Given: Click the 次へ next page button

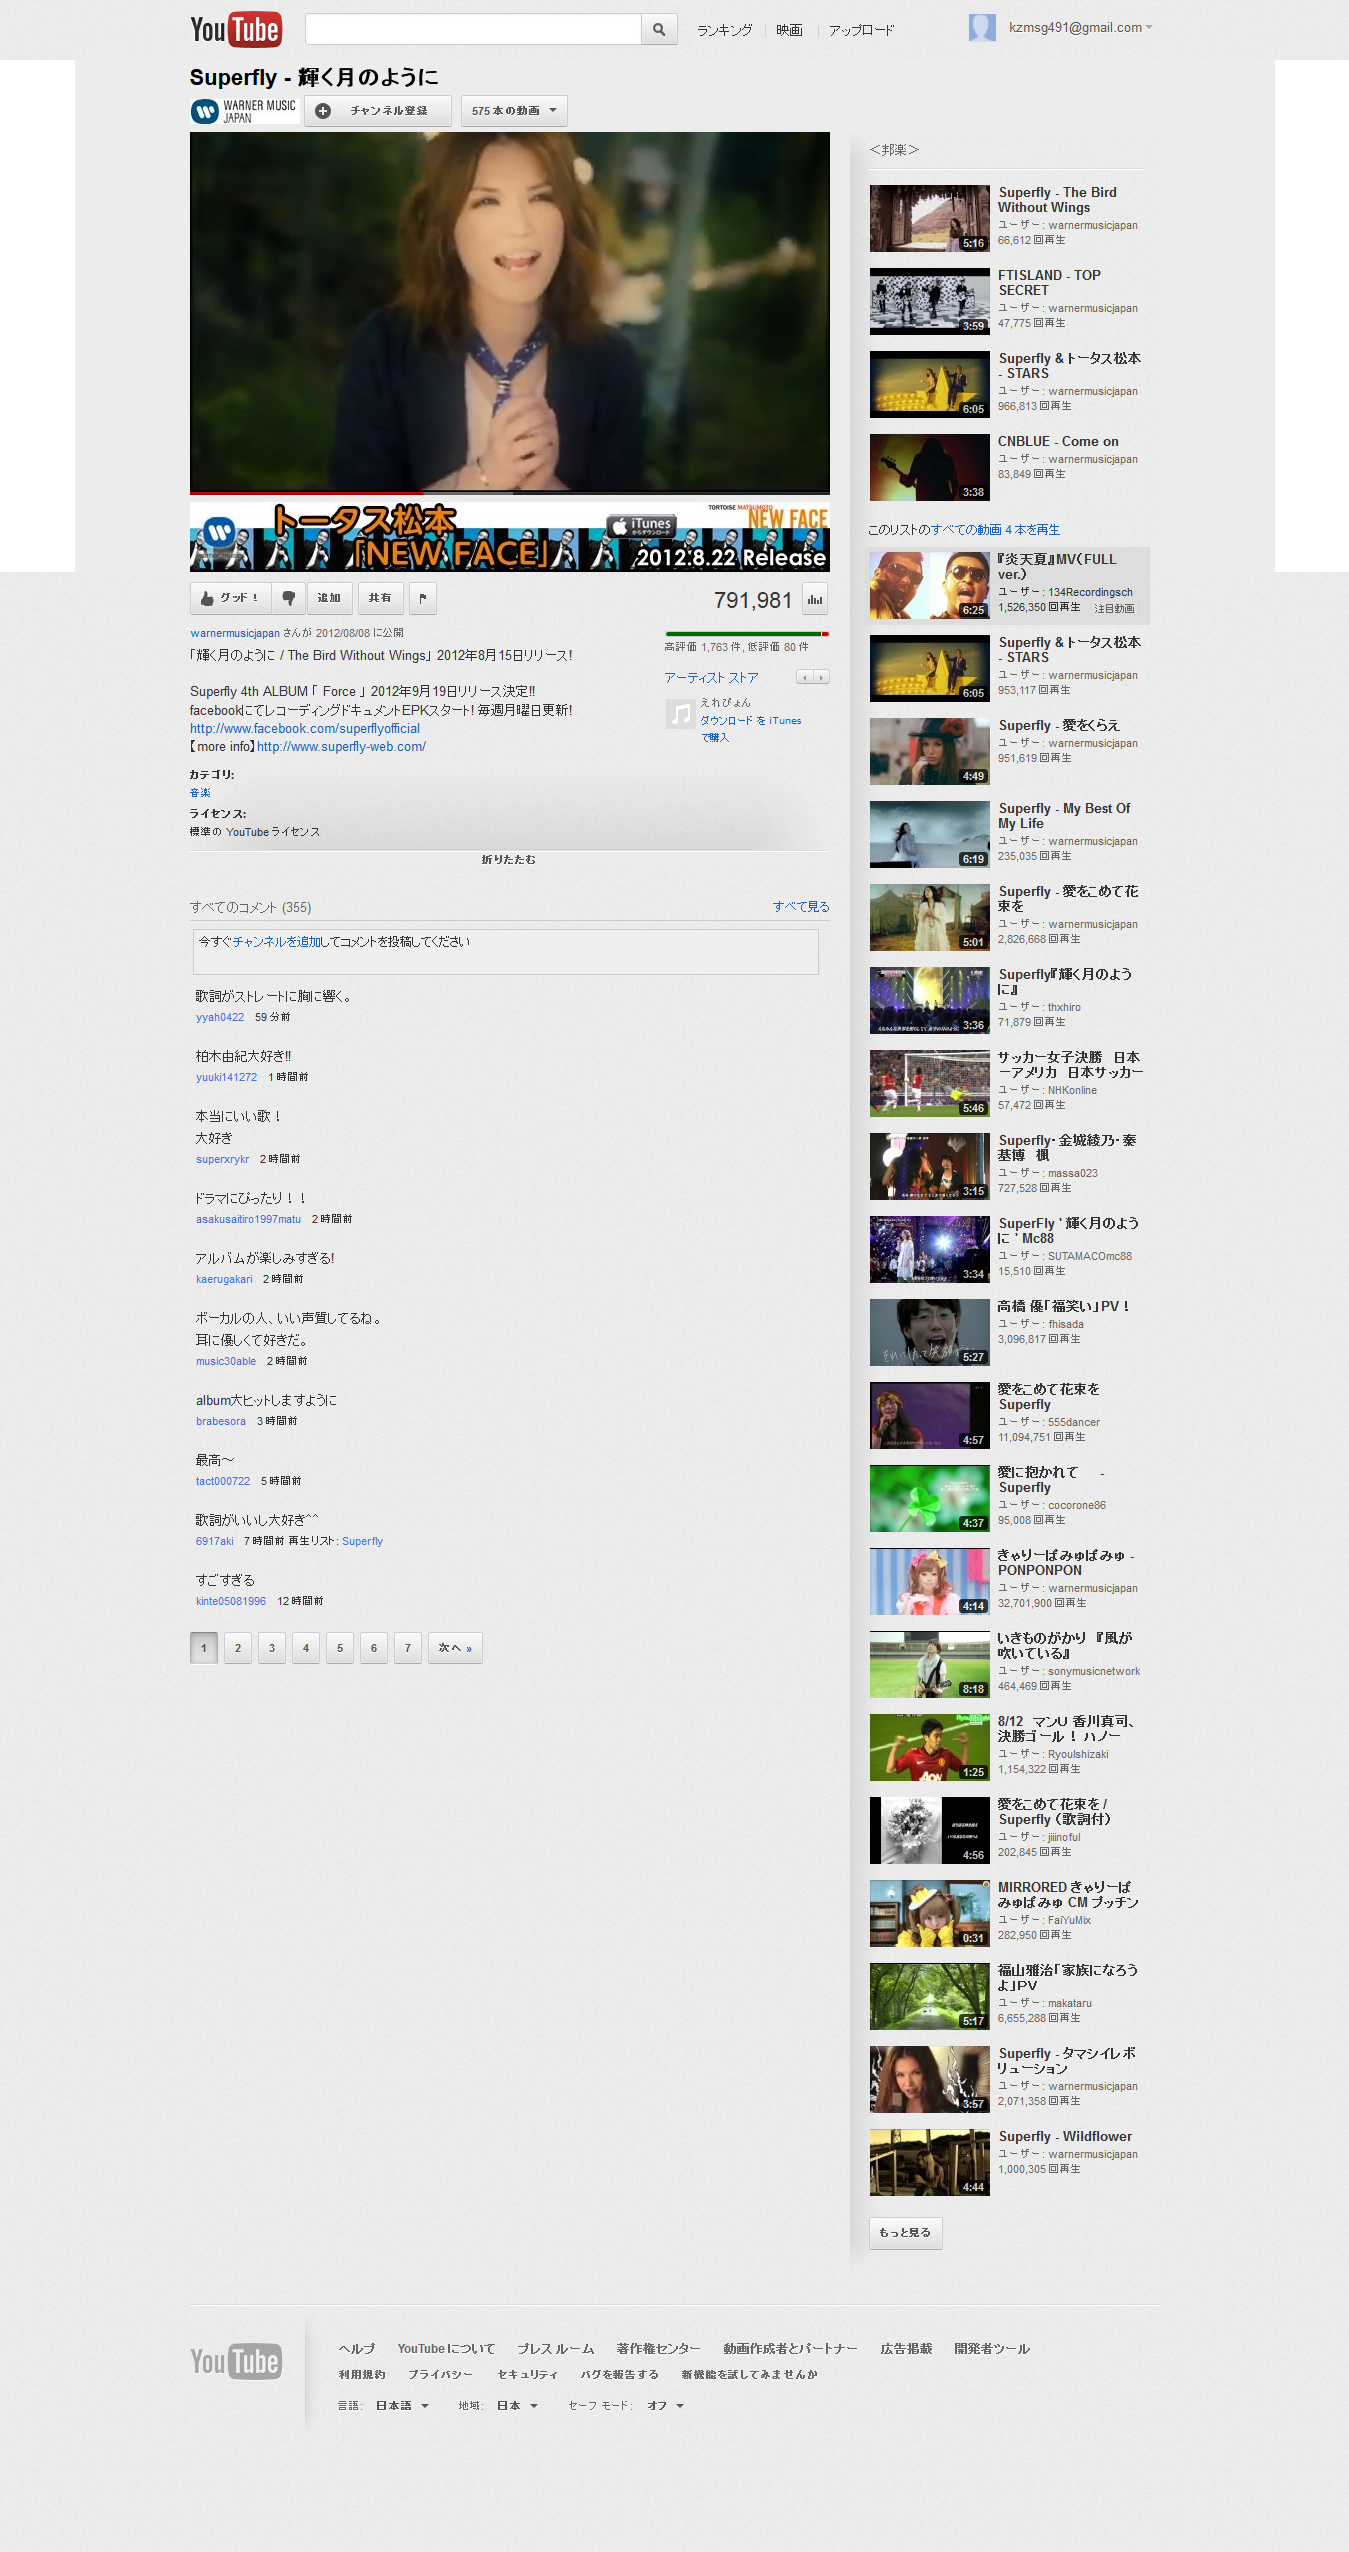Looking at the screenshot, I should tap(455, 1648).
